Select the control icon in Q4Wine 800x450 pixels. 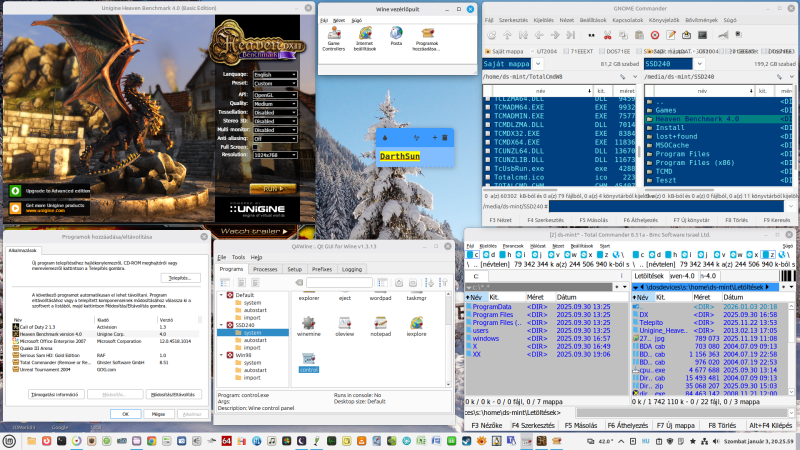(x=309, y=363)
